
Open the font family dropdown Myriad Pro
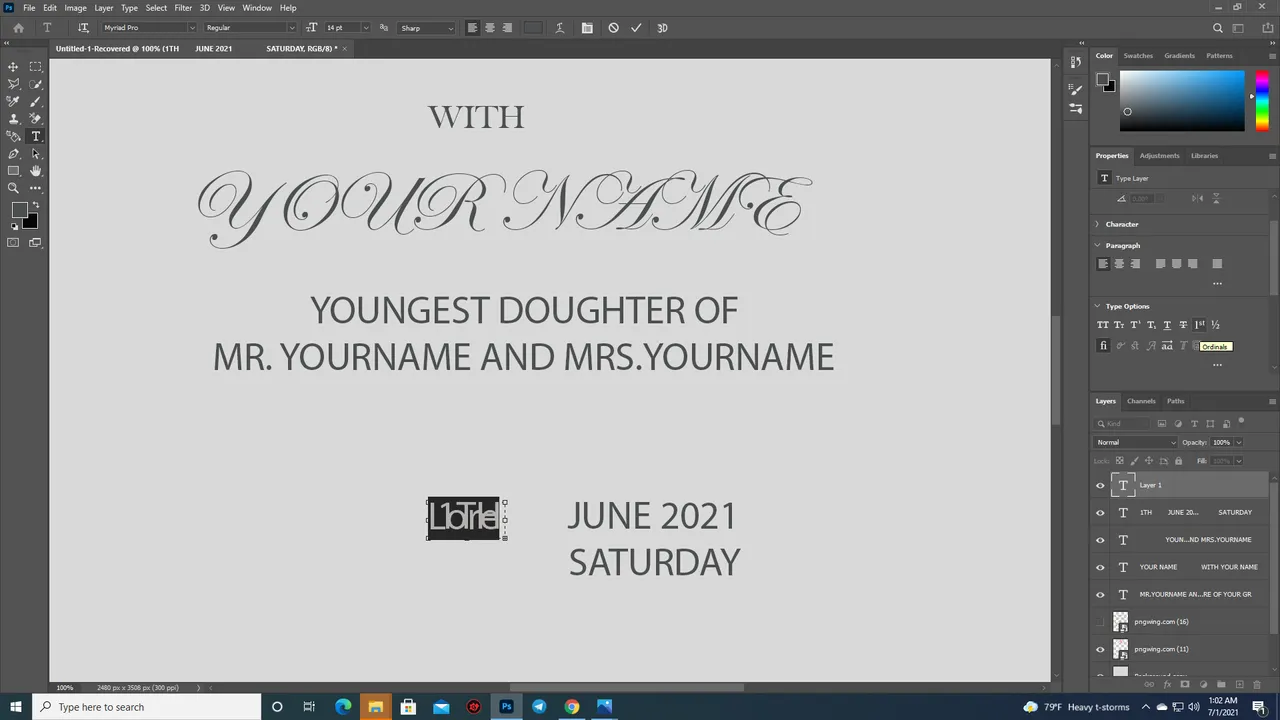tap(148, 28)
